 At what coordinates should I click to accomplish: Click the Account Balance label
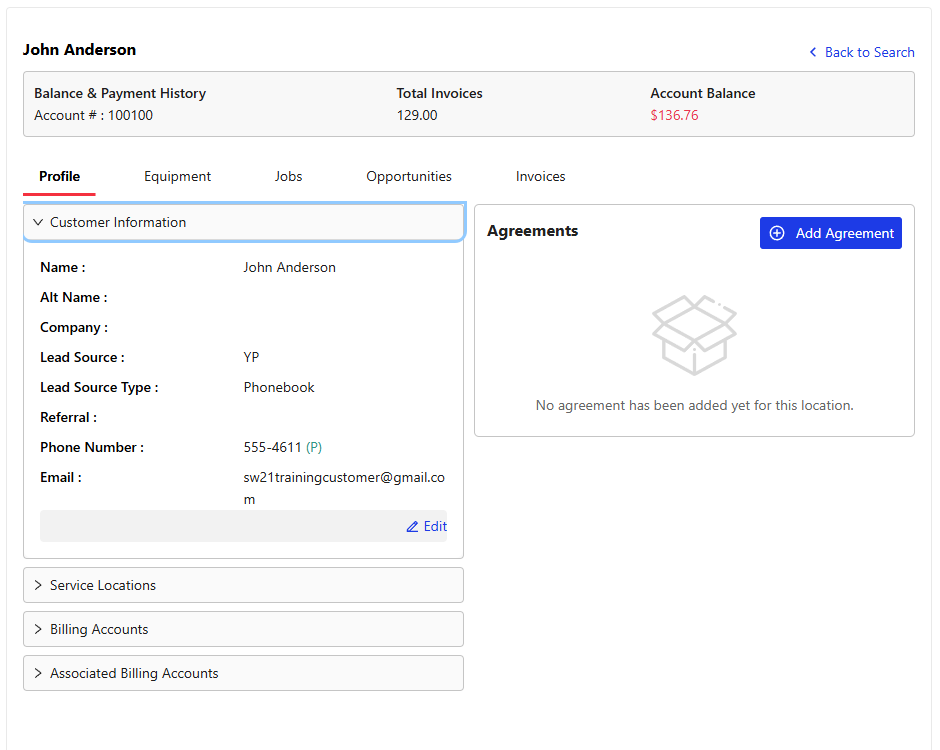(x=703, y=94)
